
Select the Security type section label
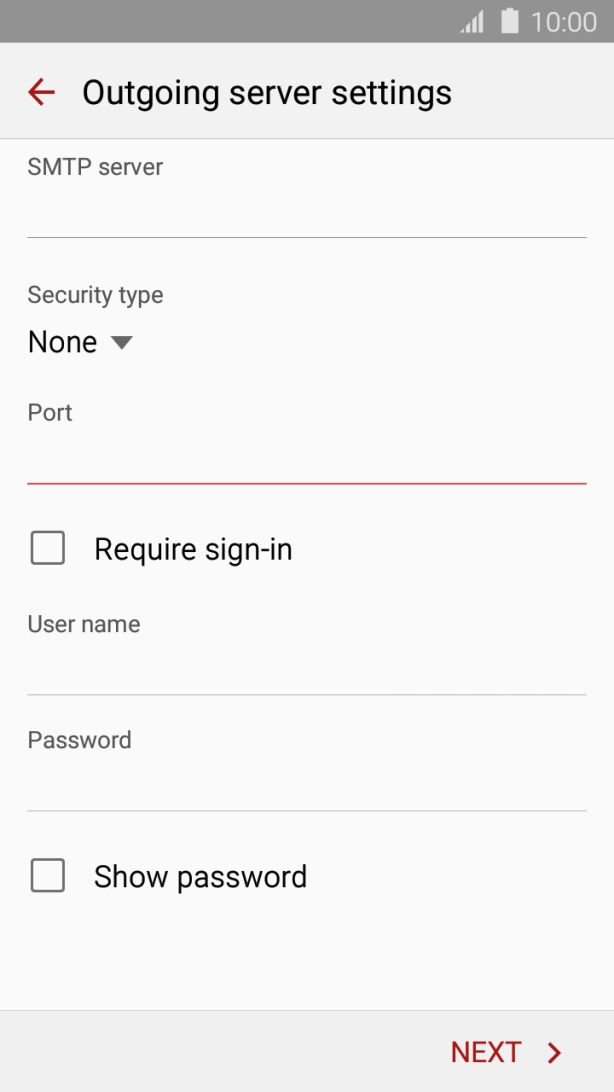[x=94, y=294]
